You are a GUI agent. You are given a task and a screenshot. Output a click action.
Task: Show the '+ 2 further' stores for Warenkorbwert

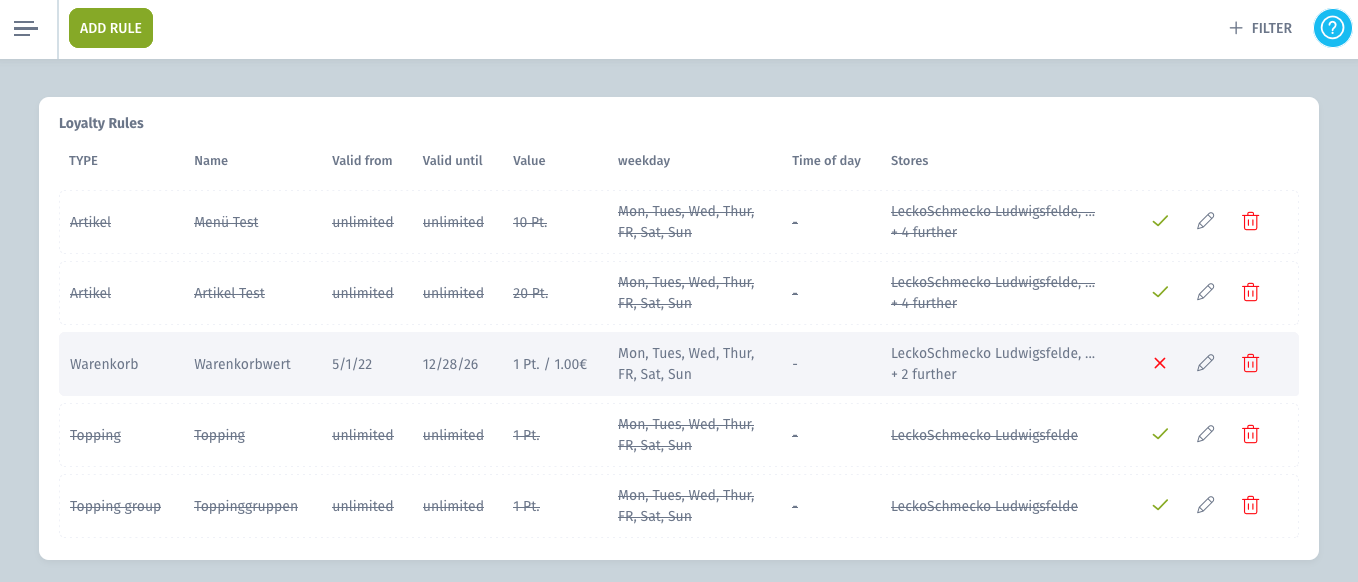point(924,374)
